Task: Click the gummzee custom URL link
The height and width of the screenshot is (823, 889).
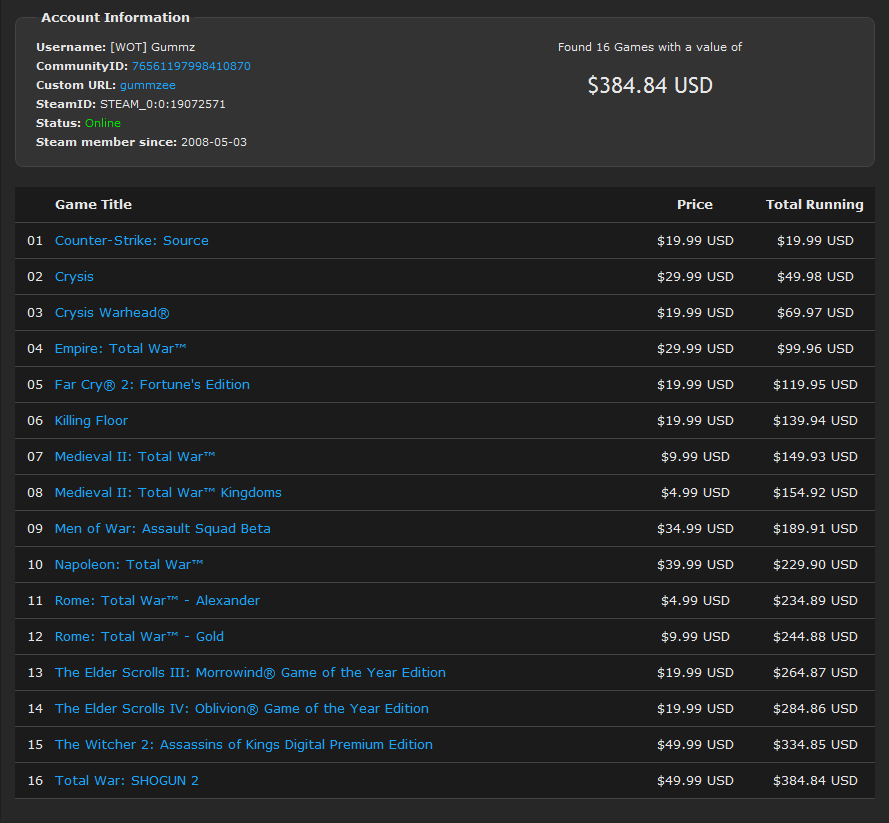Action: tap(147, 85)
